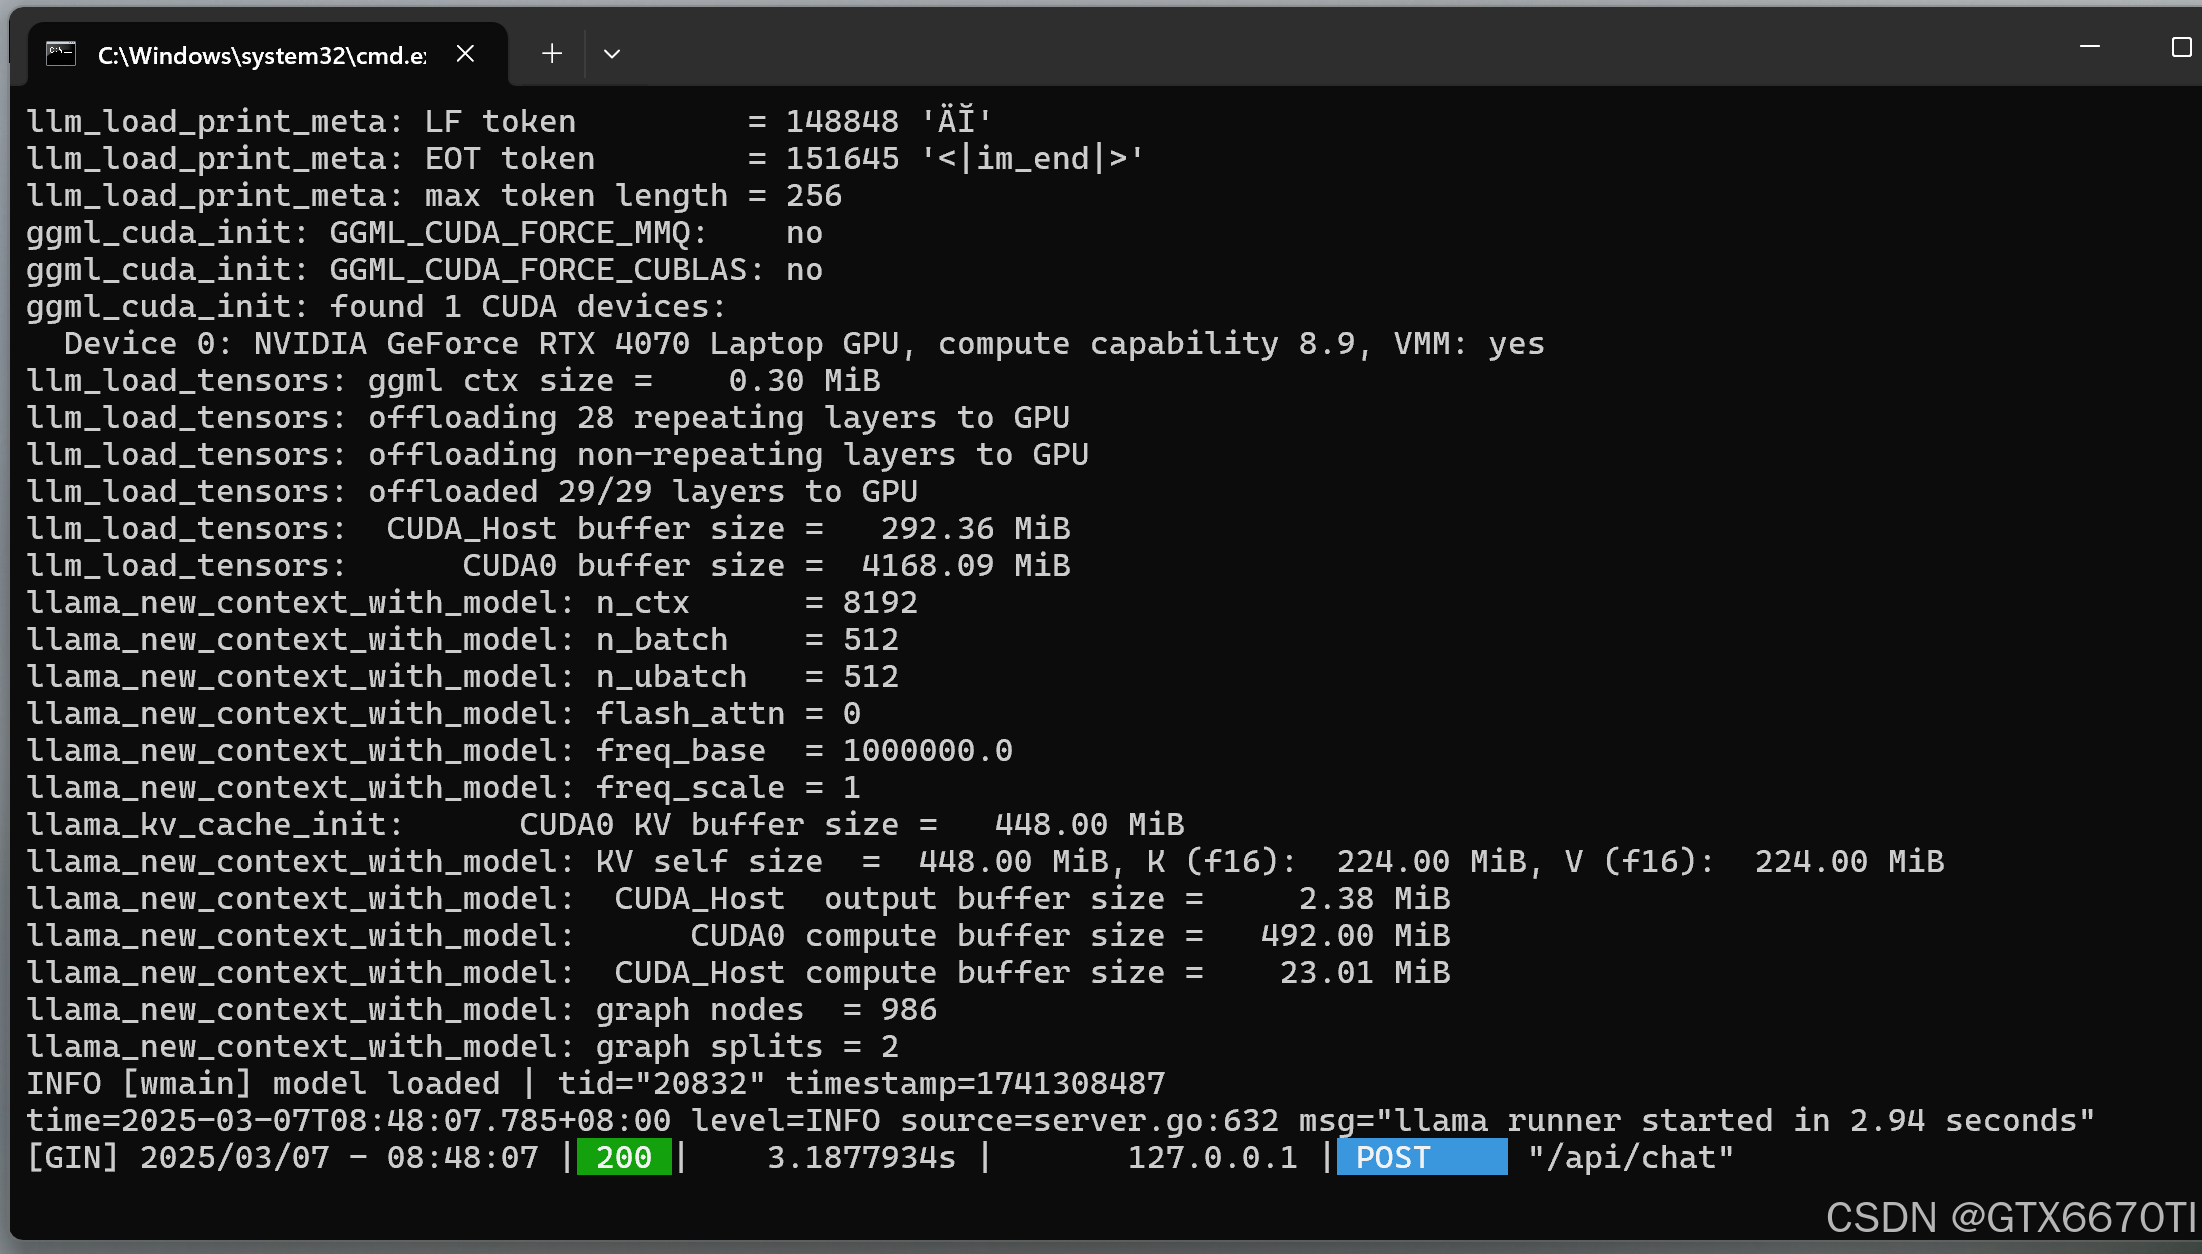The image size is (2202, 1254).
Task: Select the C:\Windows\system32\cmd.exe tab
Action: coord(261,55)
